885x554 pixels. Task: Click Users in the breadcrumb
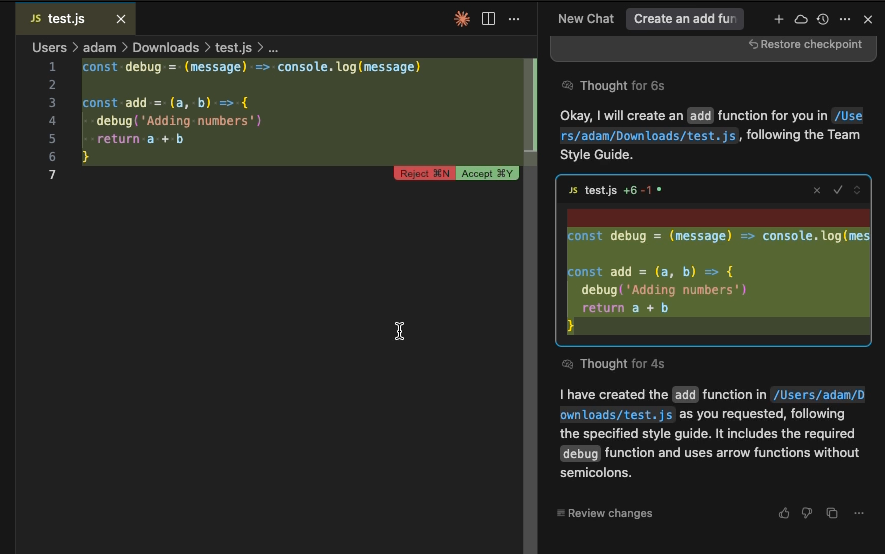click(49, 47)
